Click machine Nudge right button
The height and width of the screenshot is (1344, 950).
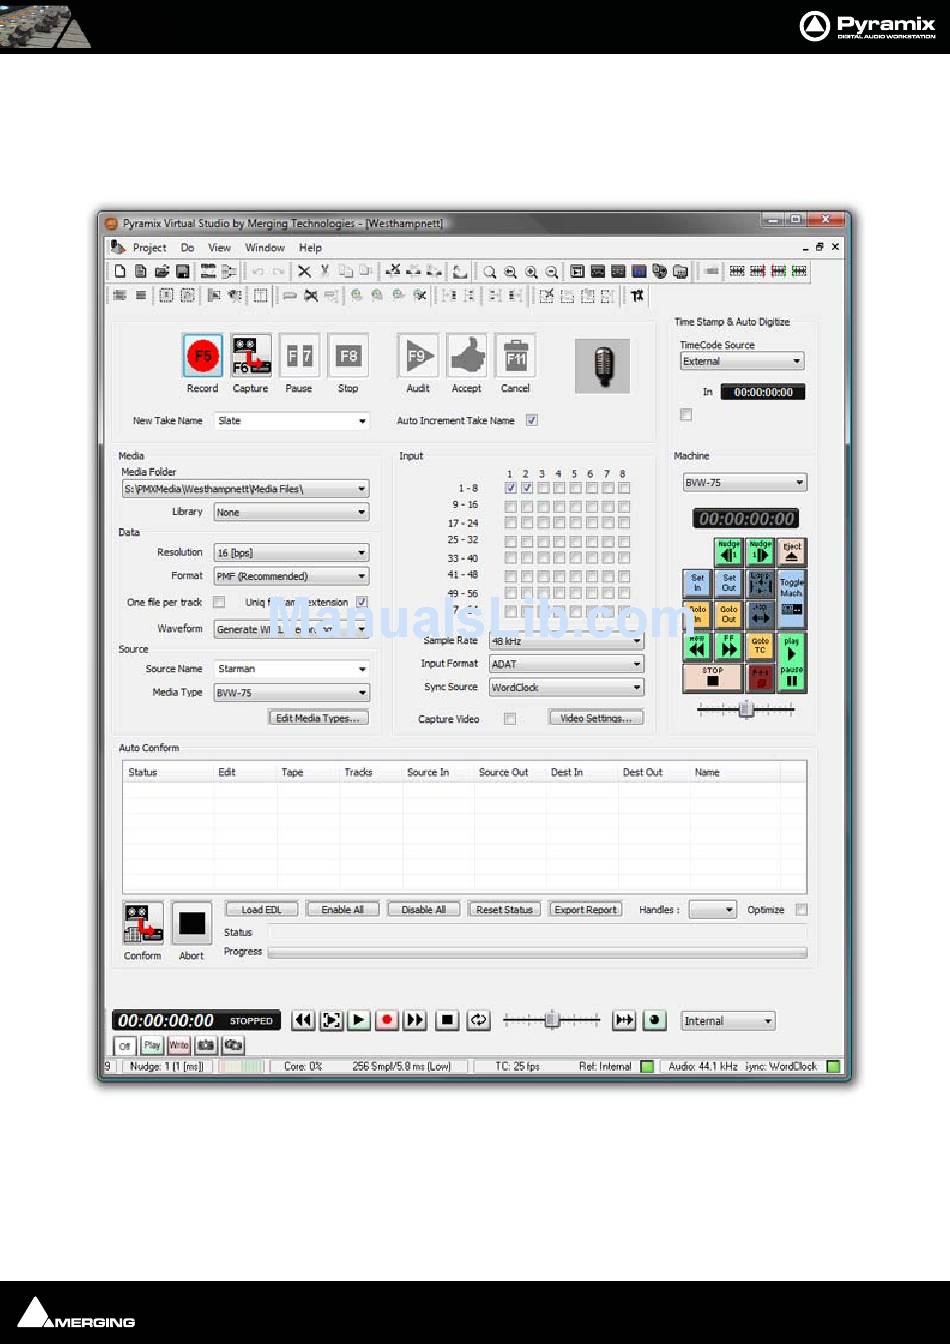pyautogui.click(x=761, y=552)
